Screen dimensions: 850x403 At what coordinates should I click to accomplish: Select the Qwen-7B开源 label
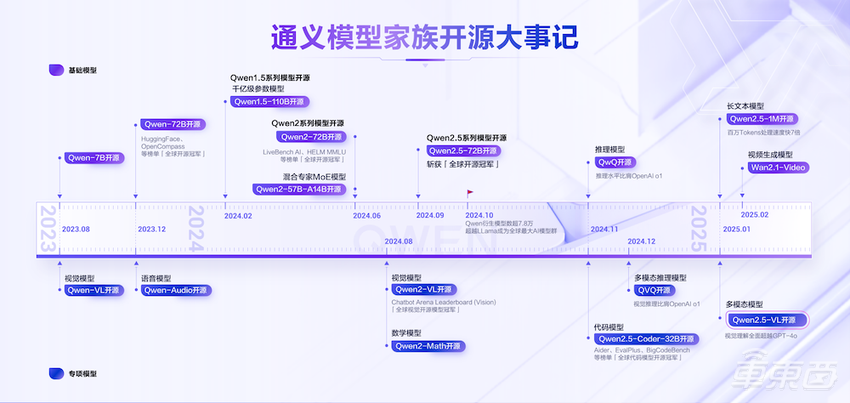point(93,157)
